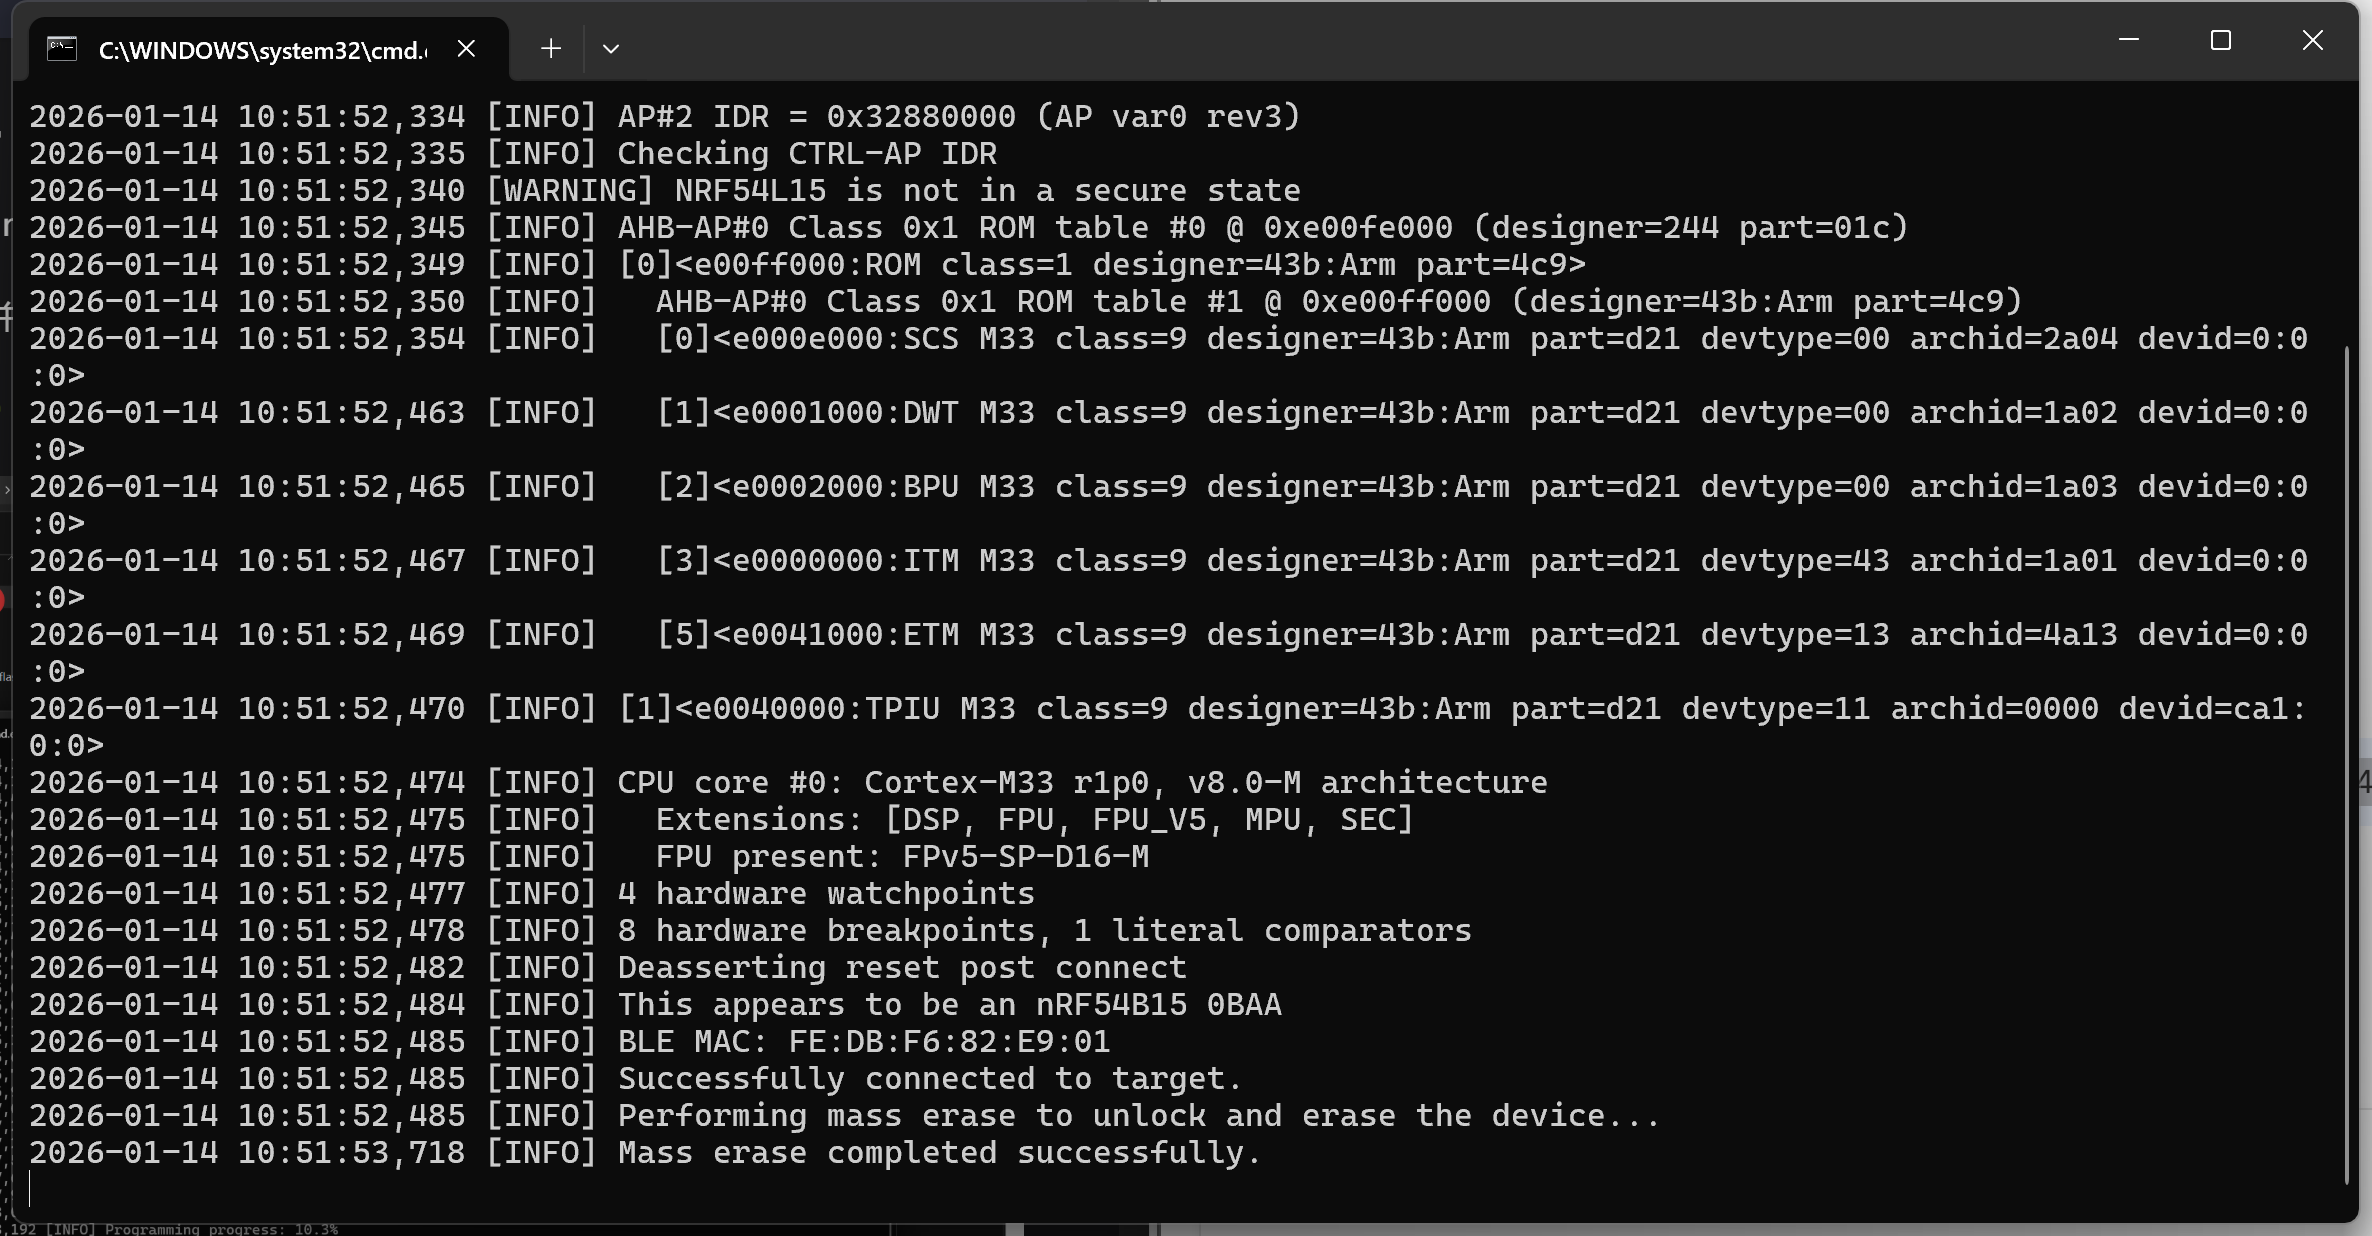
Task: Open a new terminal tab with plus
Action: click(x=550, y=49)
